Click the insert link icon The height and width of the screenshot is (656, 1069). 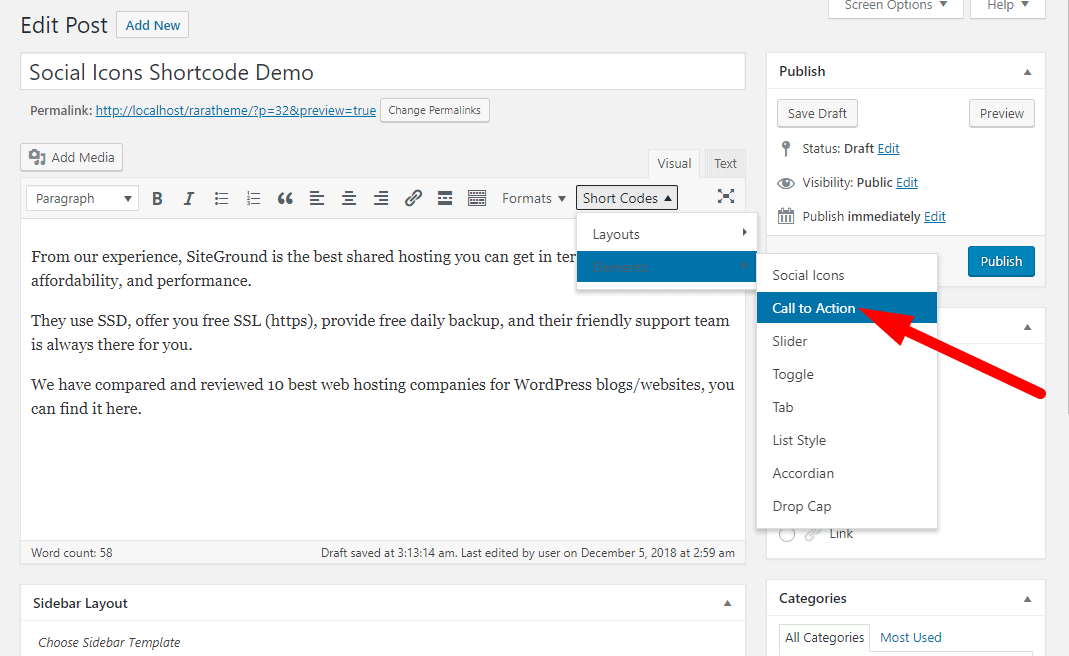[413, 198]
